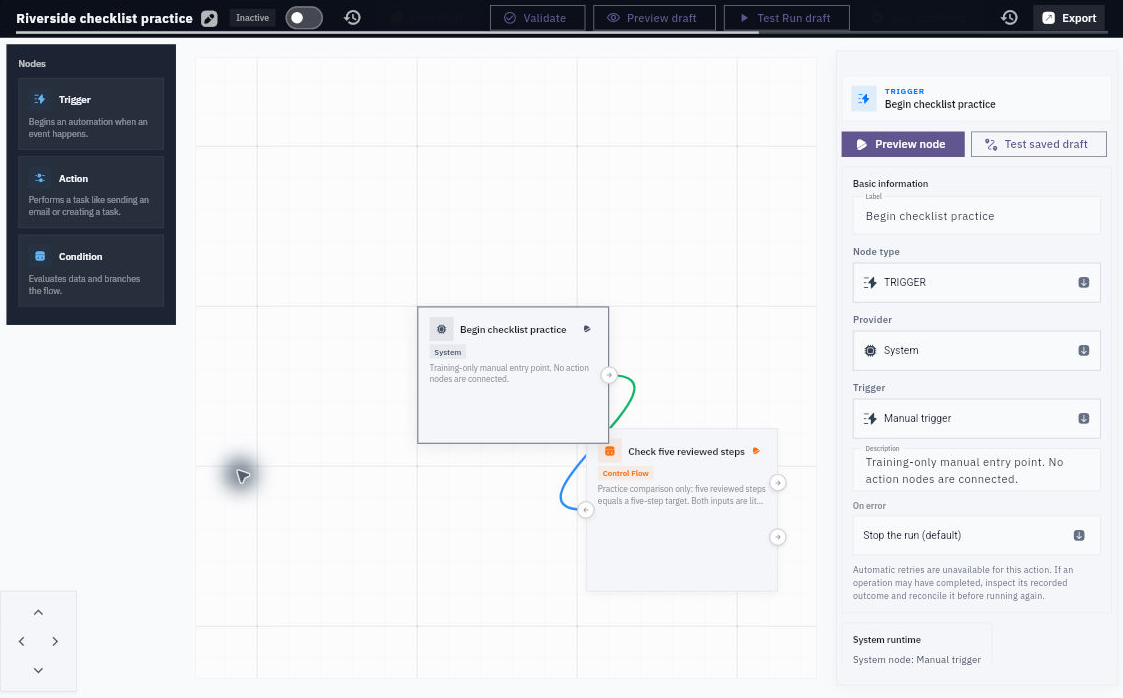1123x698 pixels.
Task: Click the orange icon on the Check five reviewed steps node
Action: tap(609, 451)
